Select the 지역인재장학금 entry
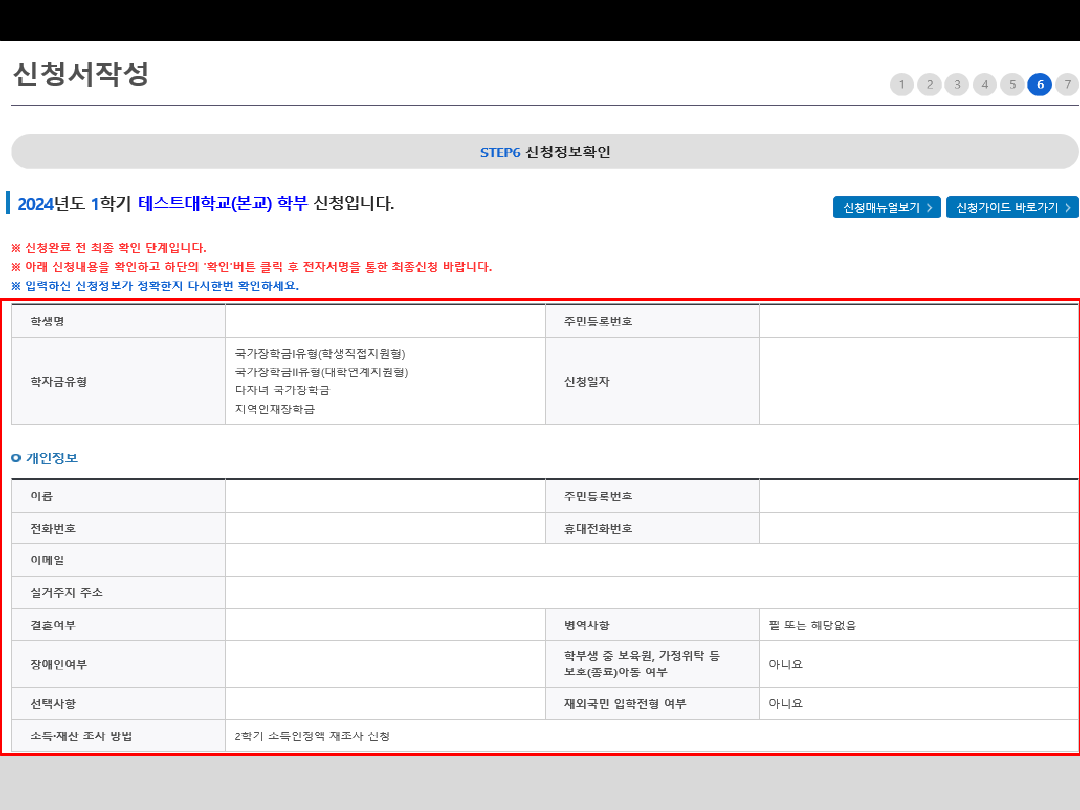This screenshot has width=1080, height=810. pos(275,409)
